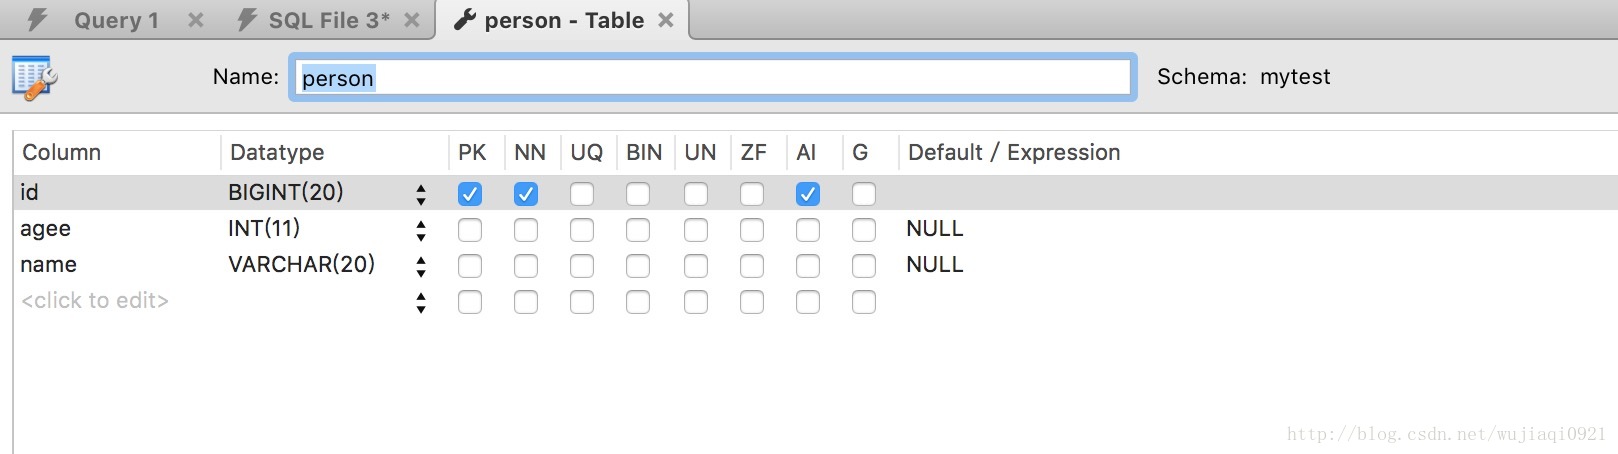Image resolution: width=1618 pixels, height=454 pixels.
Task: Disable Auto Increment checkbox for id column
Action: tap(808, 194)
